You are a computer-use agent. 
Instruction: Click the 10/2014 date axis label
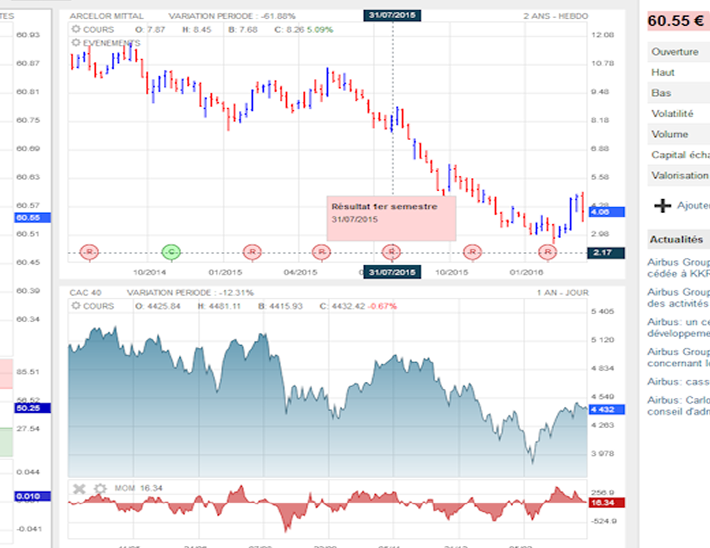click(x=149, y=273)
